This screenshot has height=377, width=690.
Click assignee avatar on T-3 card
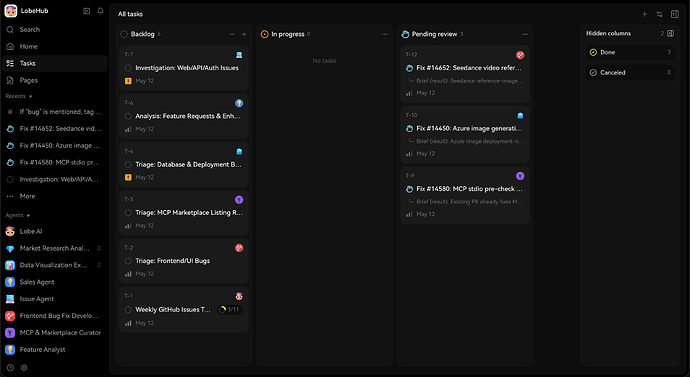tap(239, 200)
